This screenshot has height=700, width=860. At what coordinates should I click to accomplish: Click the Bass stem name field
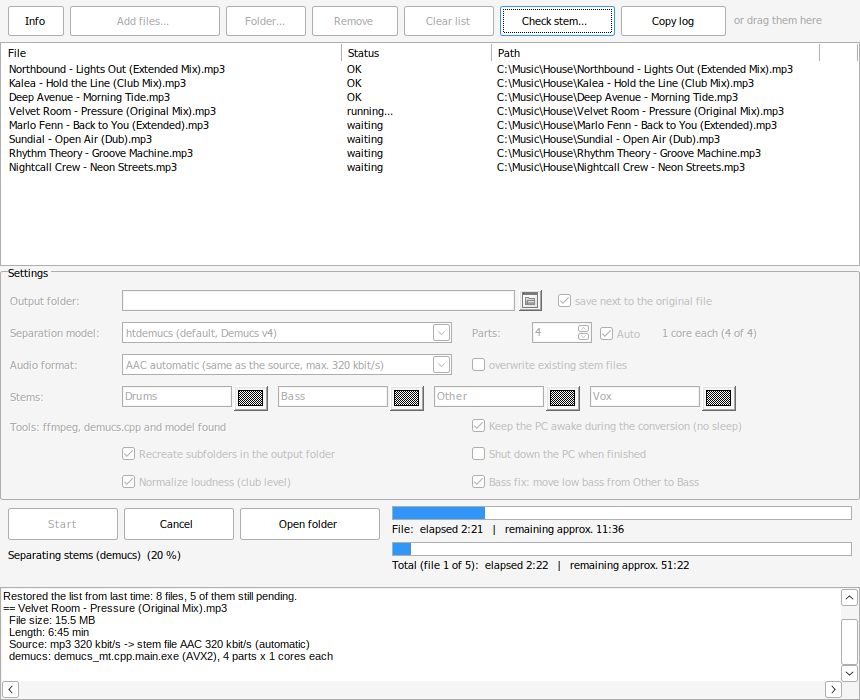tap(332, 396)
